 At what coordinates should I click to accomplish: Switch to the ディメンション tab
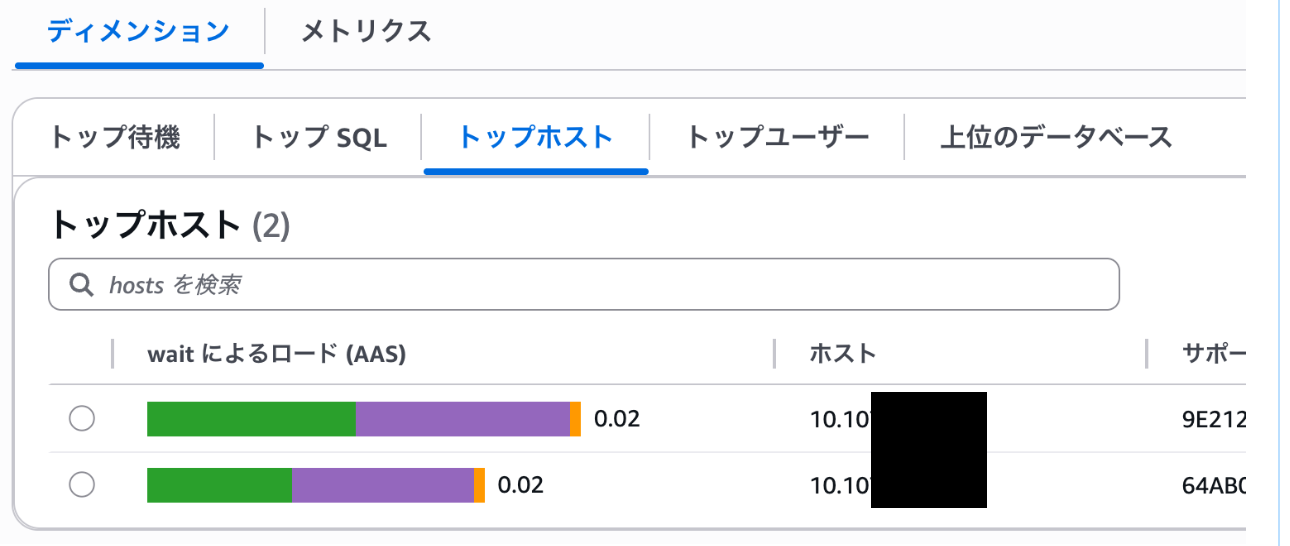point(139,32)
